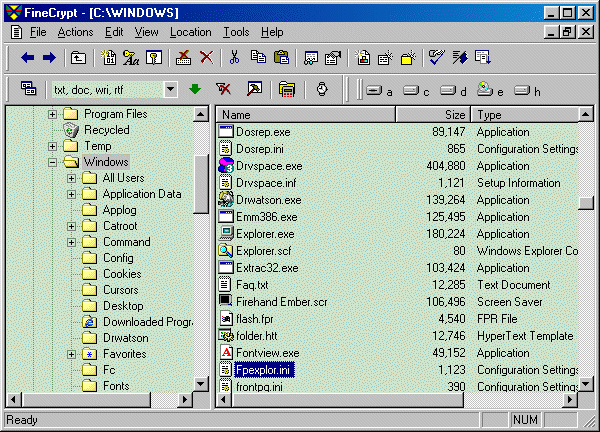This screenshot has width=600, height=432.
Task: Select the Faq.txt file
Action: (252, 285)
